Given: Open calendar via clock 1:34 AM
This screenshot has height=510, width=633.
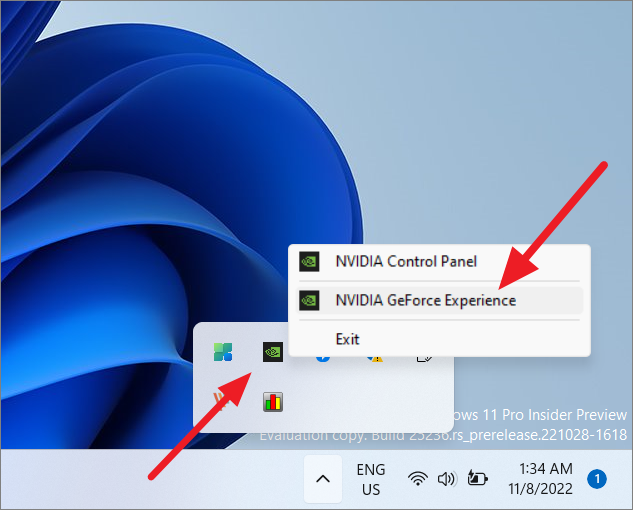Looking at the screenshot, I should [540, 479].
